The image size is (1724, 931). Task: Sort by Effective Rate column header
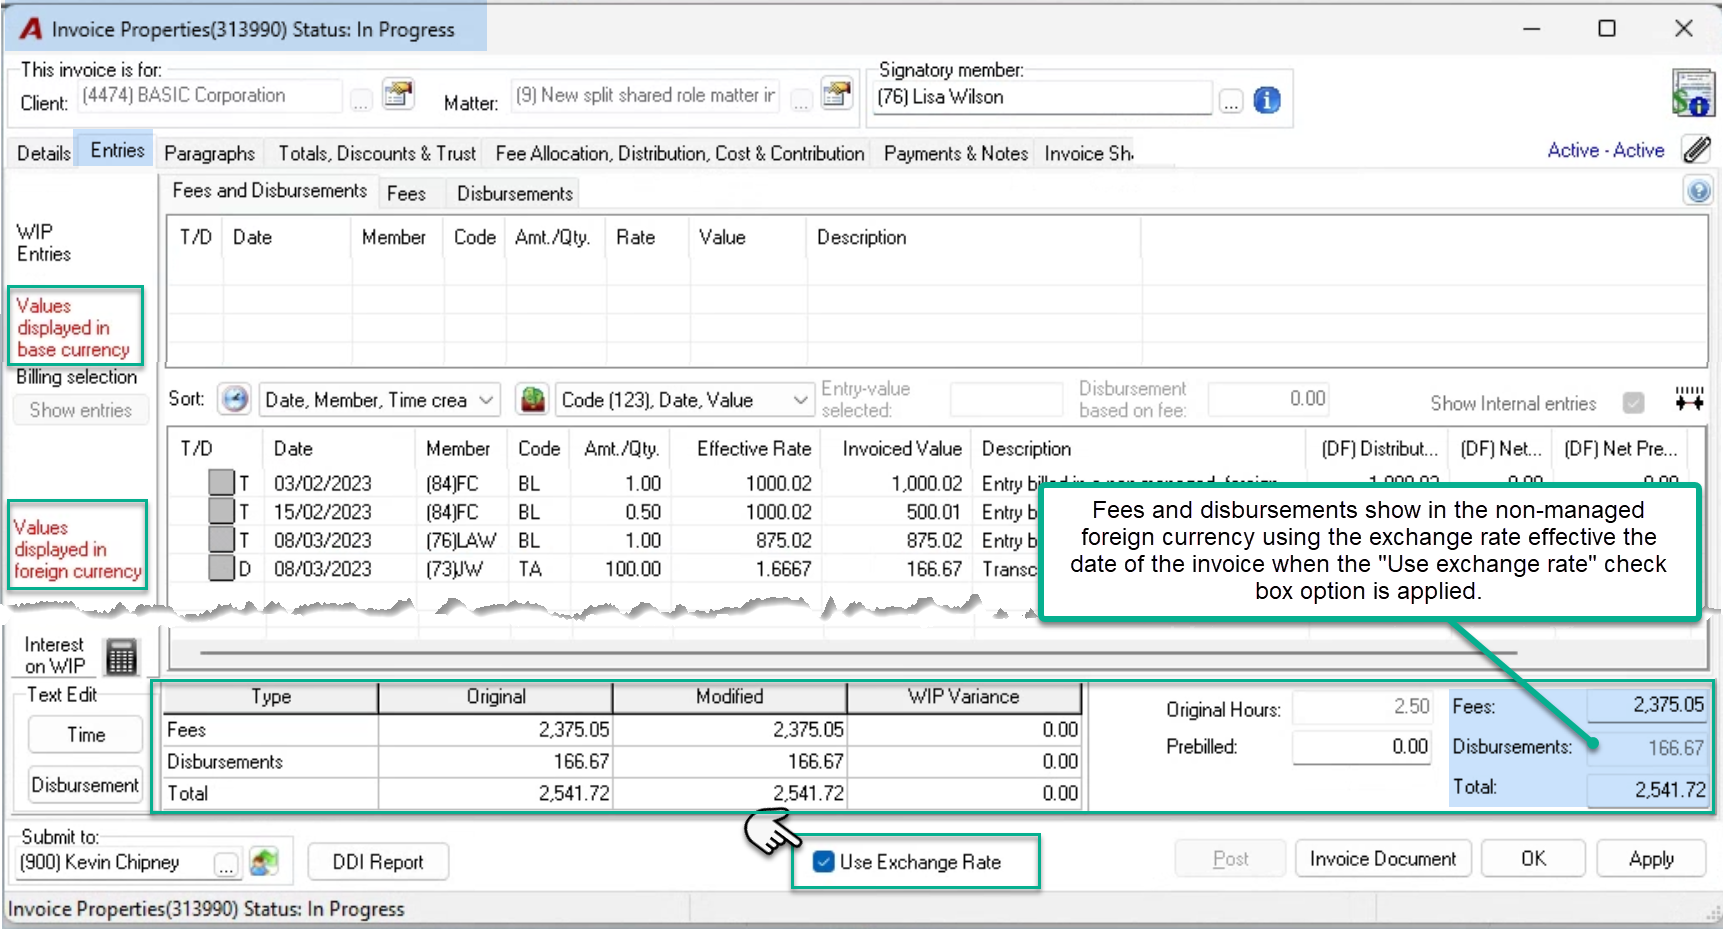754,449
